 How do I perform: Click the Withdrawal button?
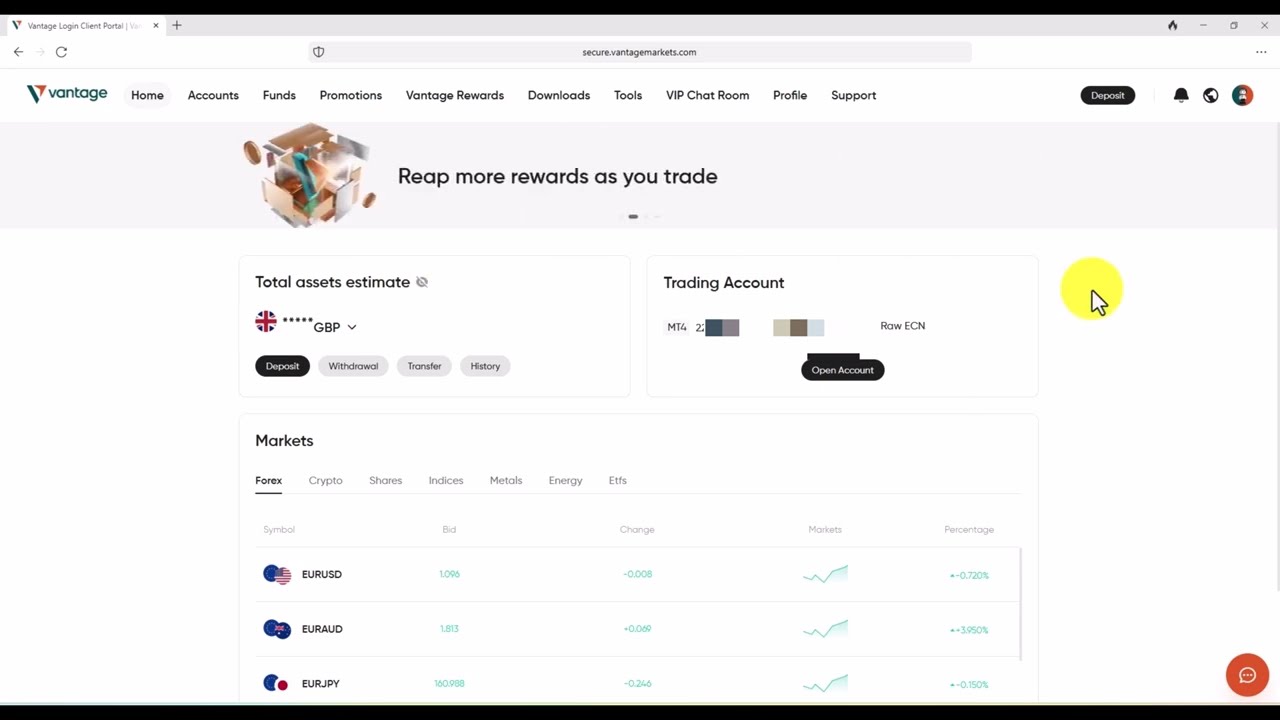(x=353, y=366)
